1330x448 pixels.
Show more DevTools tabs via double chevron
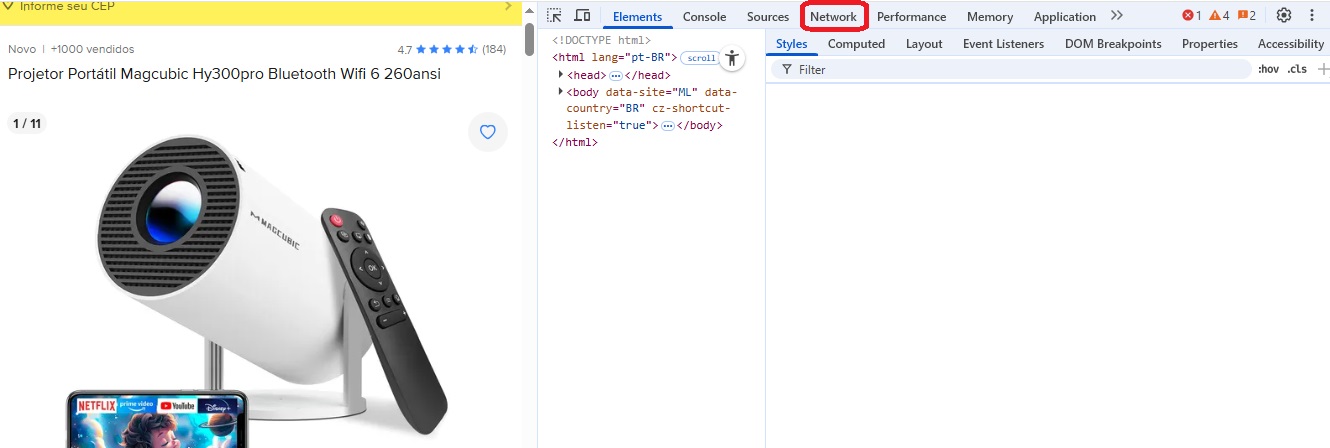(1117, 16)
